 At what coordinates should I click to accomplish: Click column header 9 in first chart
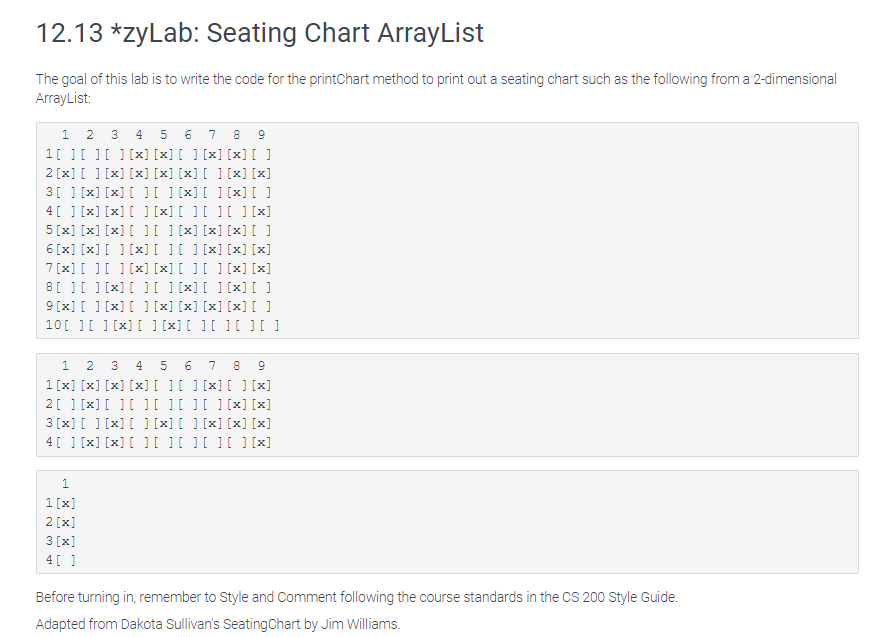(261, 135)
